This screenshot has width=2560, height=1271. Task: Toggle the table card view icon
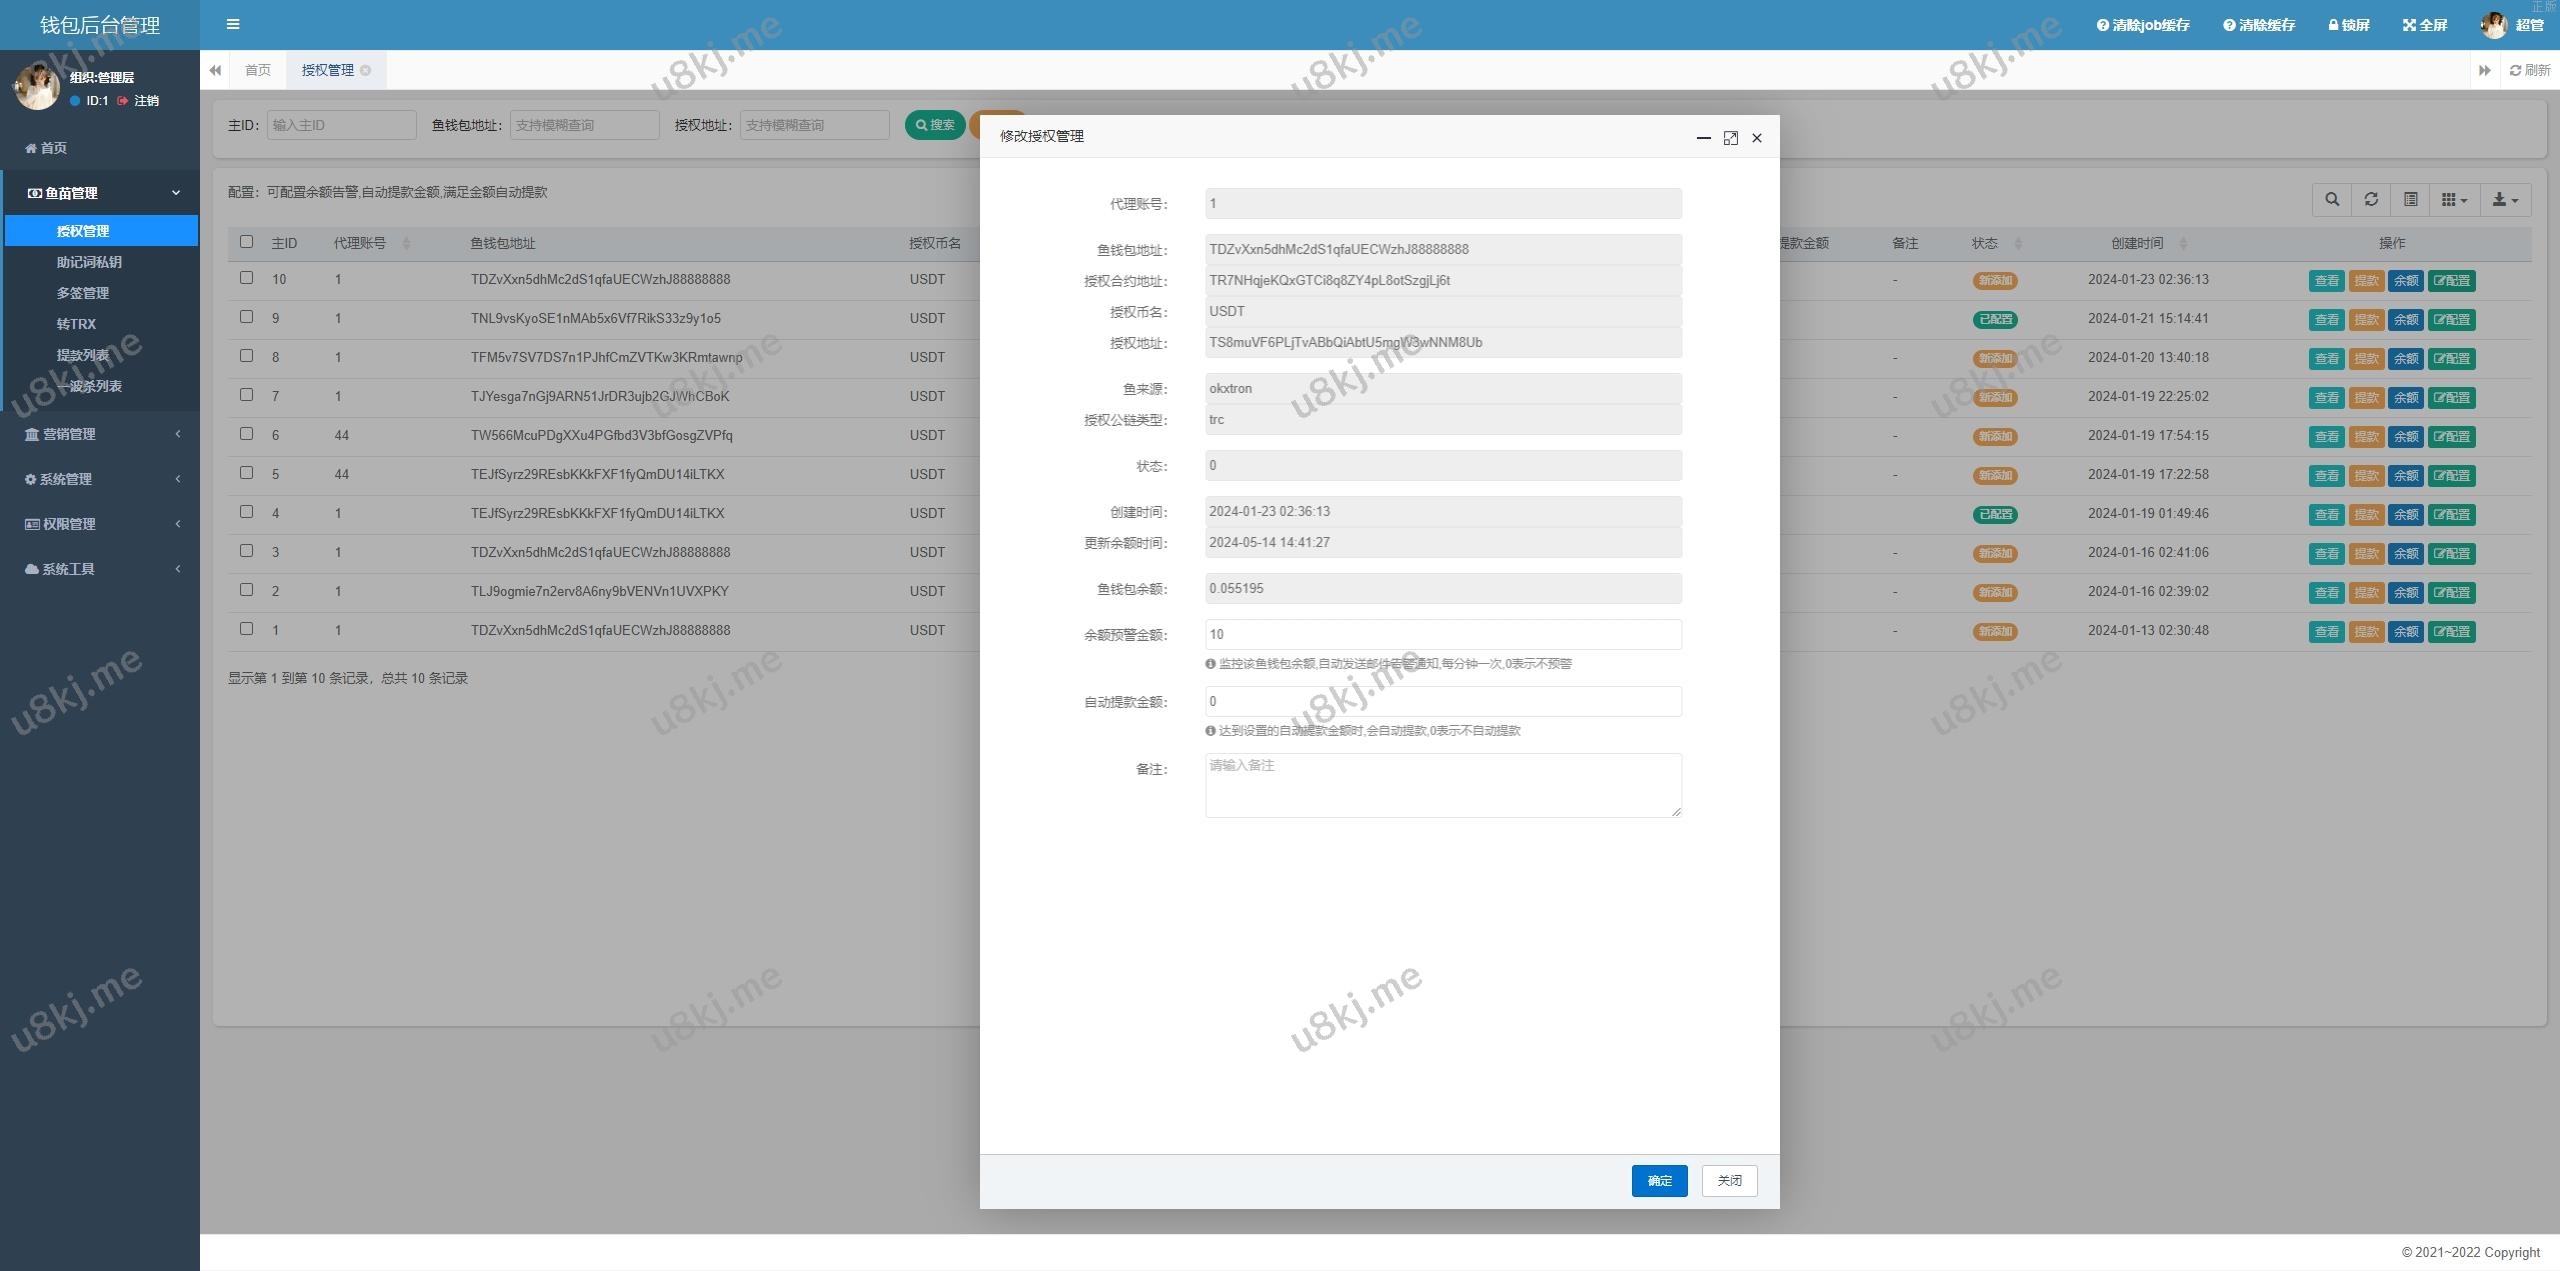click(2411, 199)
